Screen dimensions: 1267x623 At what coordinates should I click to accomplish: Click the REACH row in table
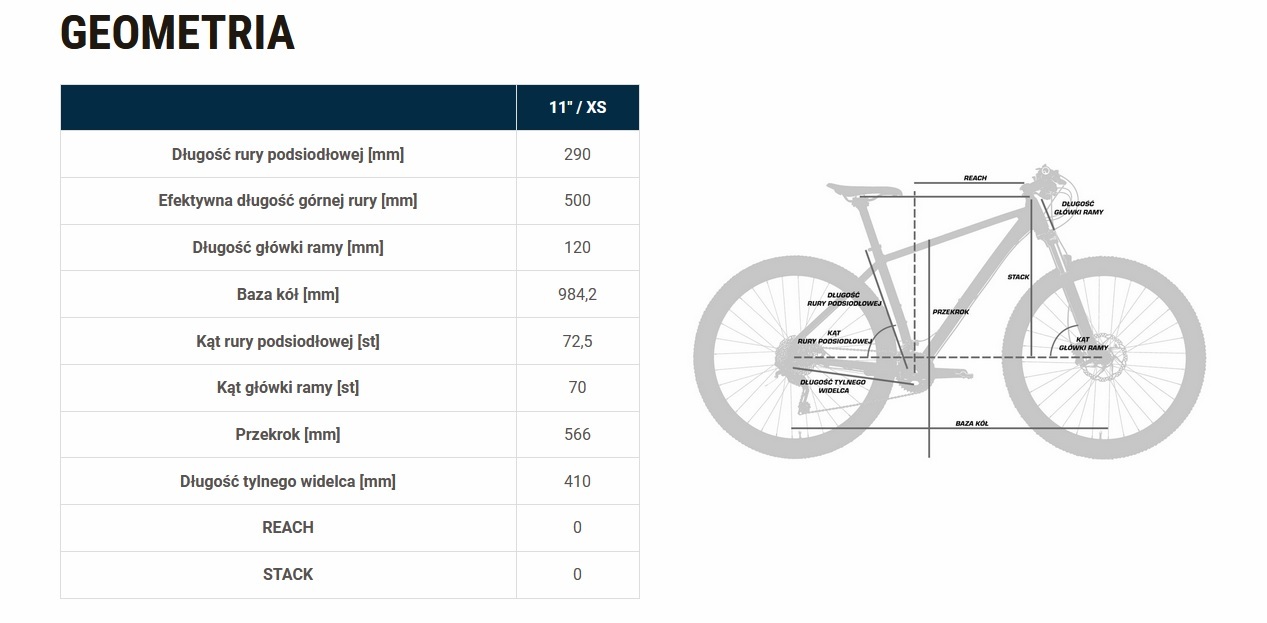tap(288, 527)
